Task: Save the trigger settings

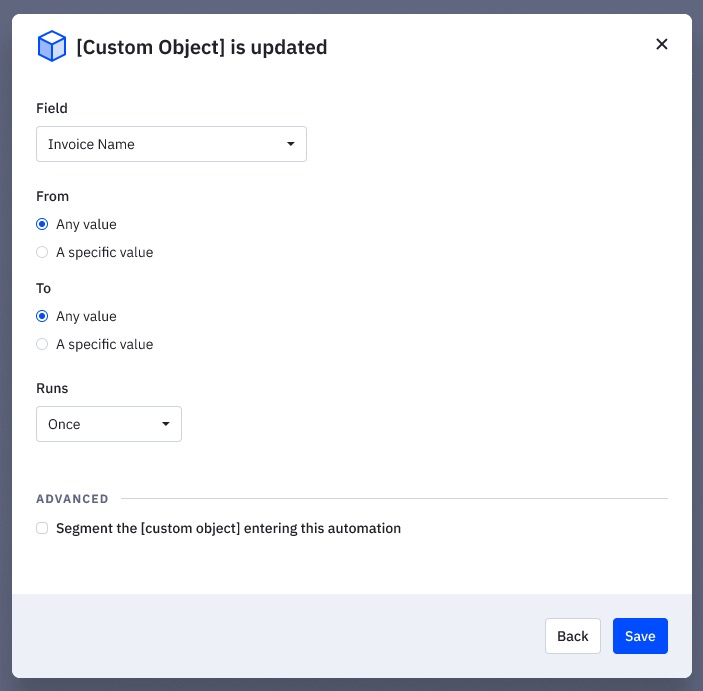Action: click(x=640, y=636)
